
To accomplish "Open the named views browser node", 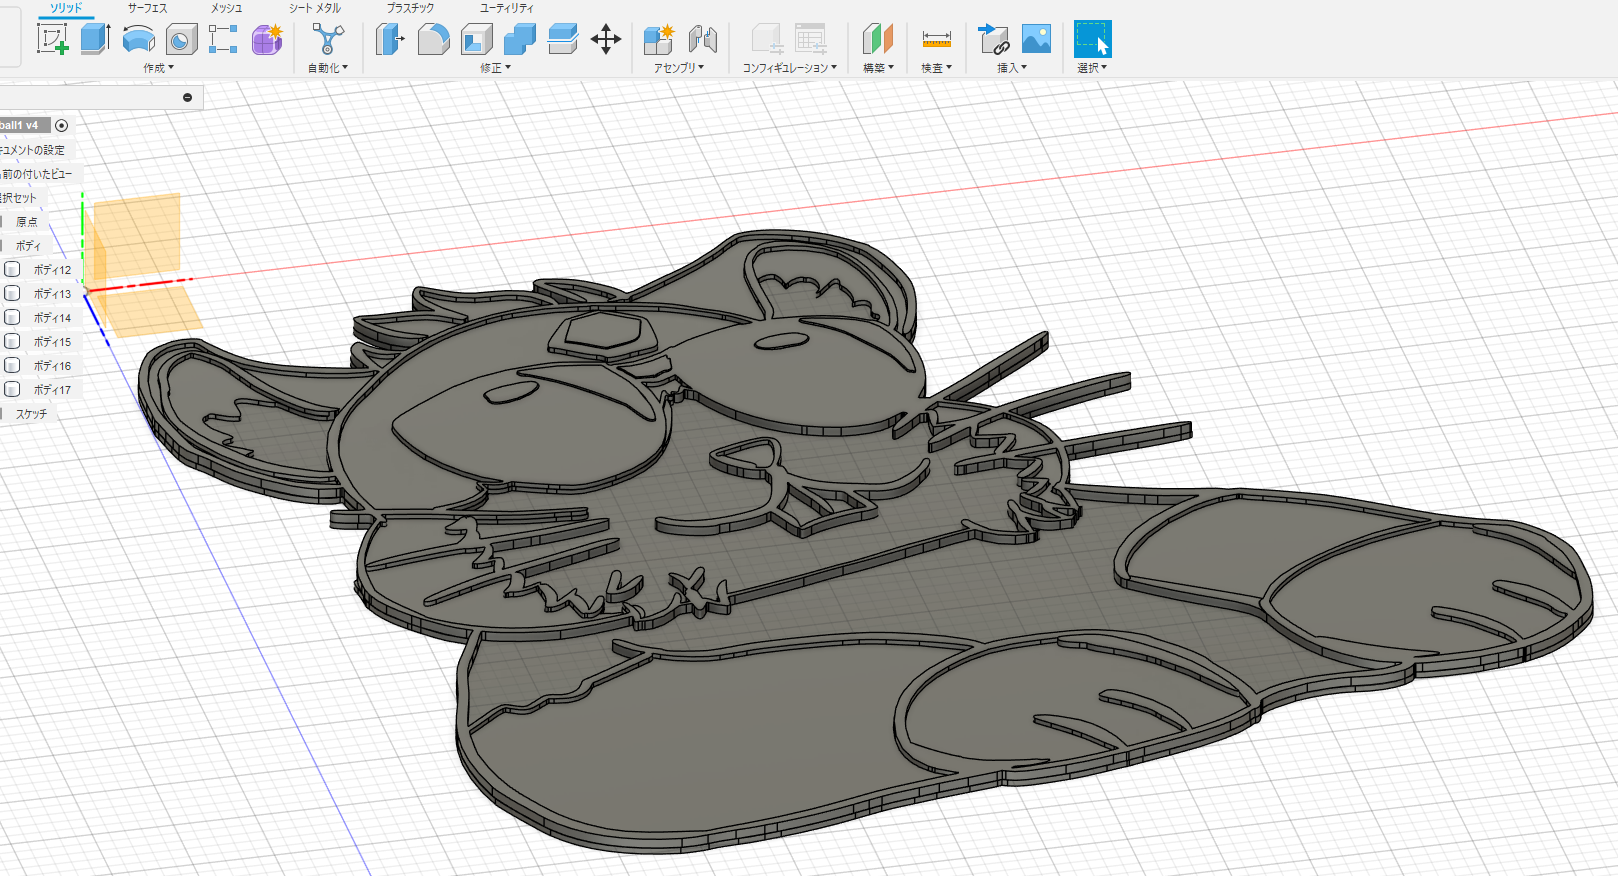I will [x=36, y=174].
